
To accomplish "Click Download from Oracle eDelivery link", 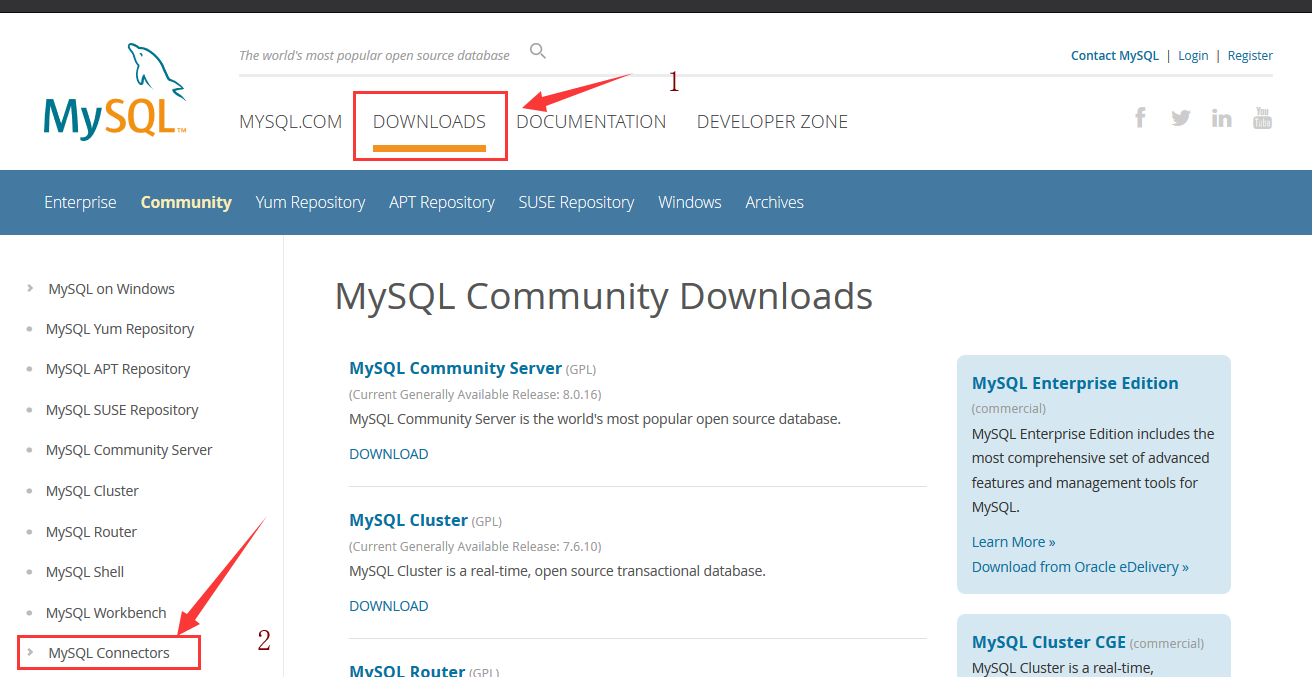I will pyautogui.click(x=1080, y=567).
